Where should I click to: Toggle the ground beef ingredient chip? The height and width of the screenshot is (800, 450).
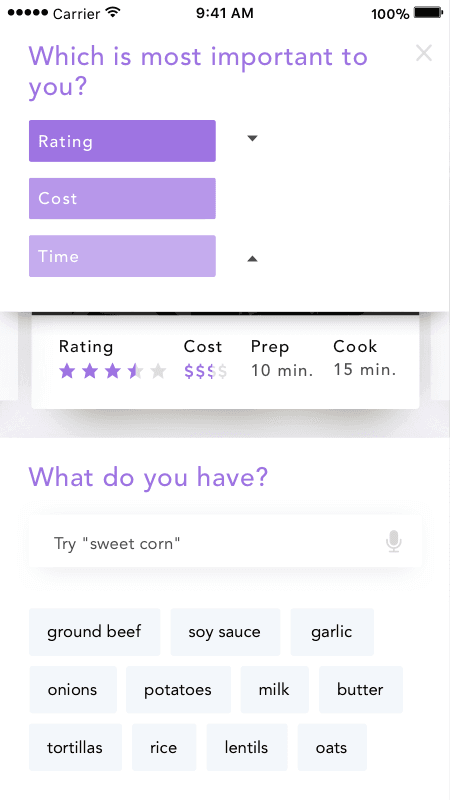(94, 632)
